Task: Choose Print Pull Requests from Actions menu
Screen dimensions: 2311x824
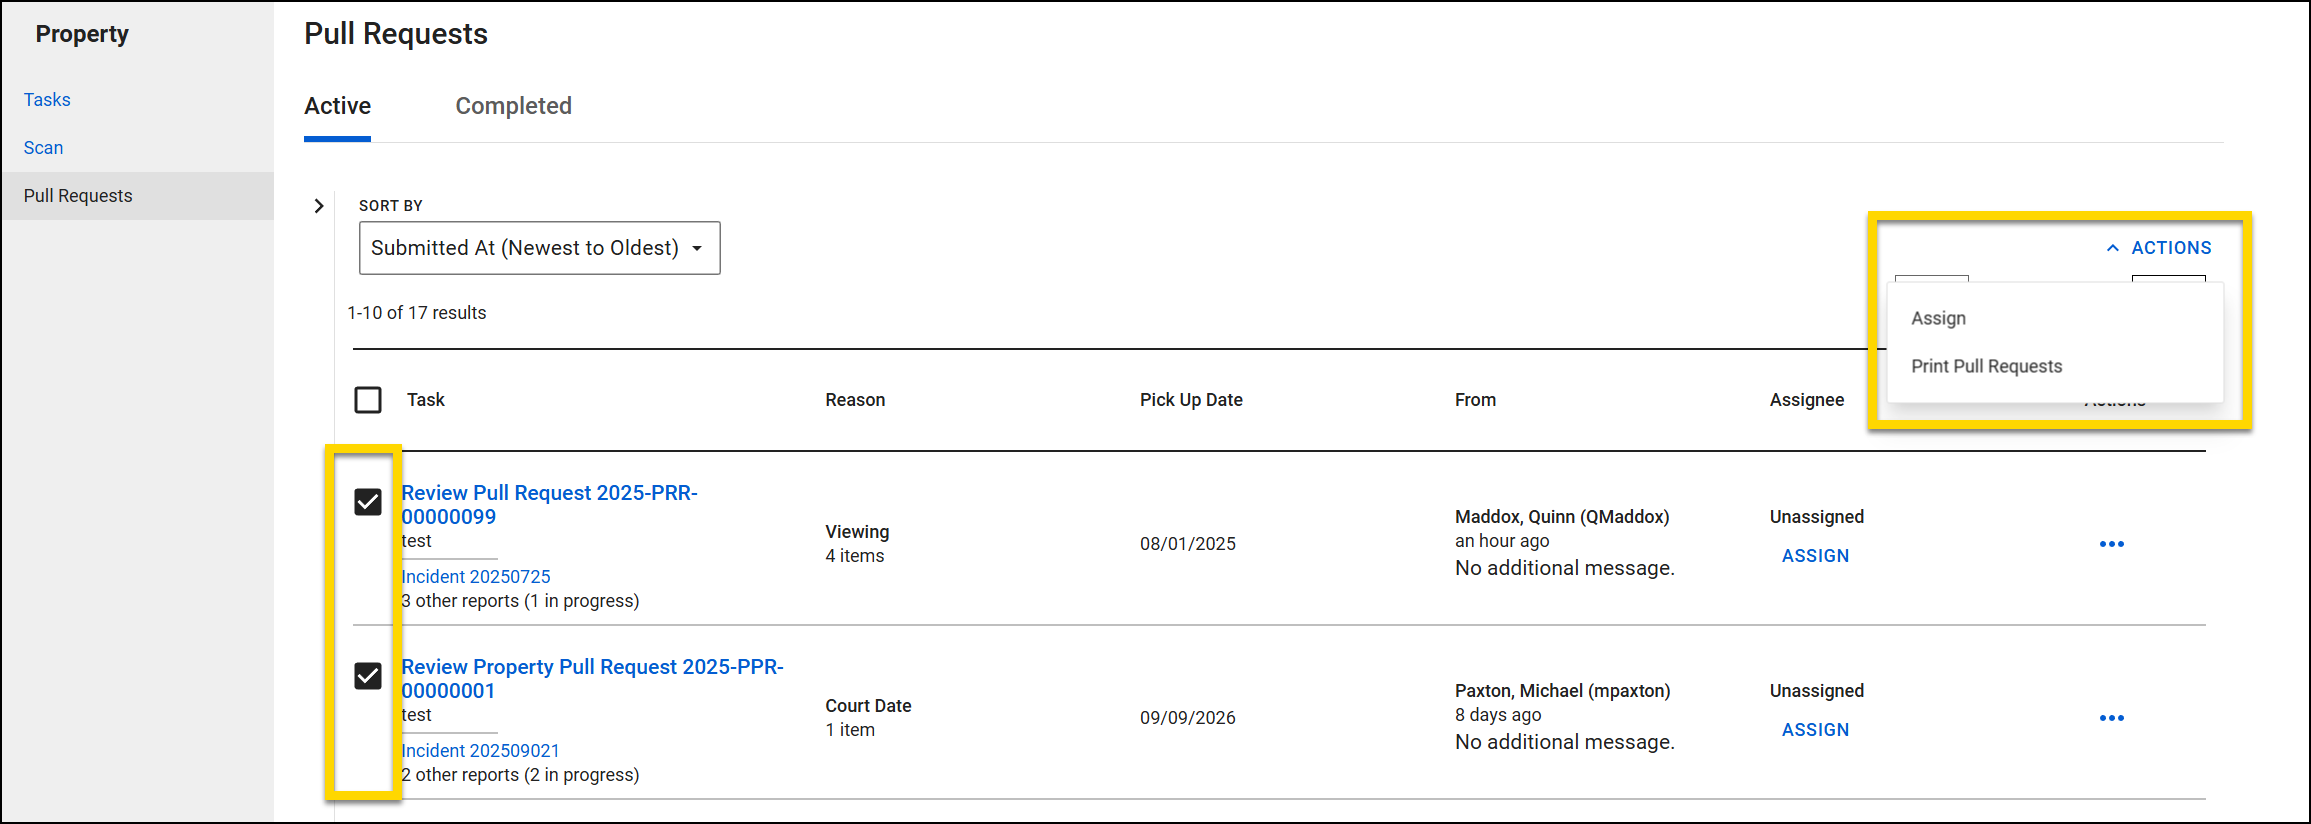Action: (x=1986, y=366)
